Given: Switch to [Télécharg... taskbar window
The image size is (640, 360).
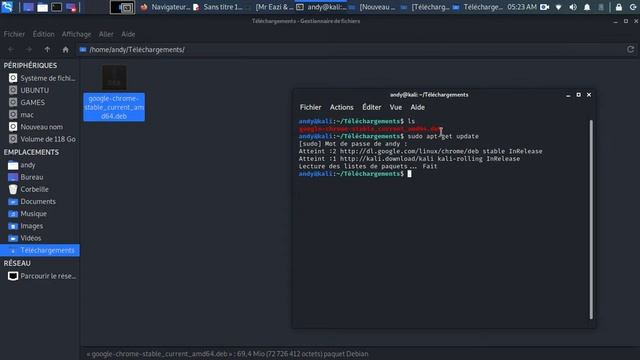Looking at the screenshot, I should (x=426, y=7).
